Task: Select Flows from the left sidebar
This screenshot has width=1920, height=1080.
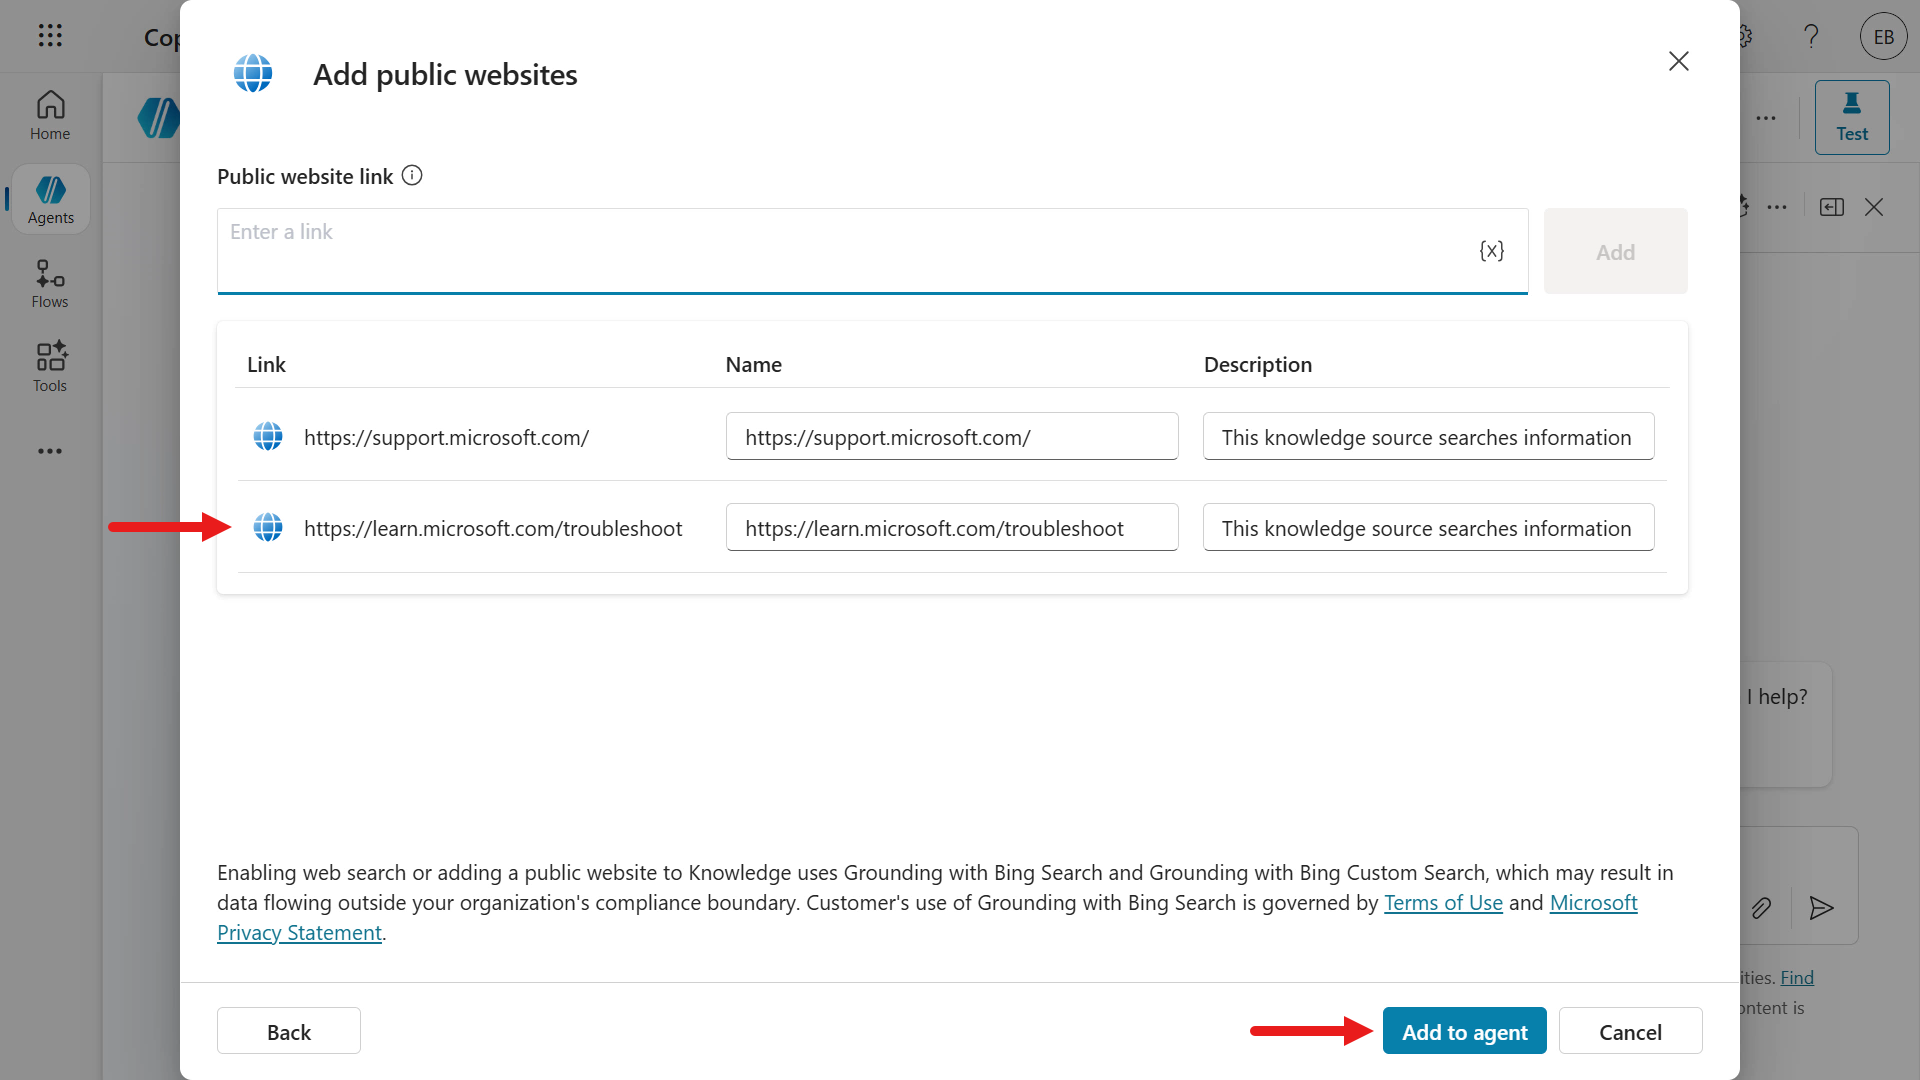Action: (x=50, y=283)
